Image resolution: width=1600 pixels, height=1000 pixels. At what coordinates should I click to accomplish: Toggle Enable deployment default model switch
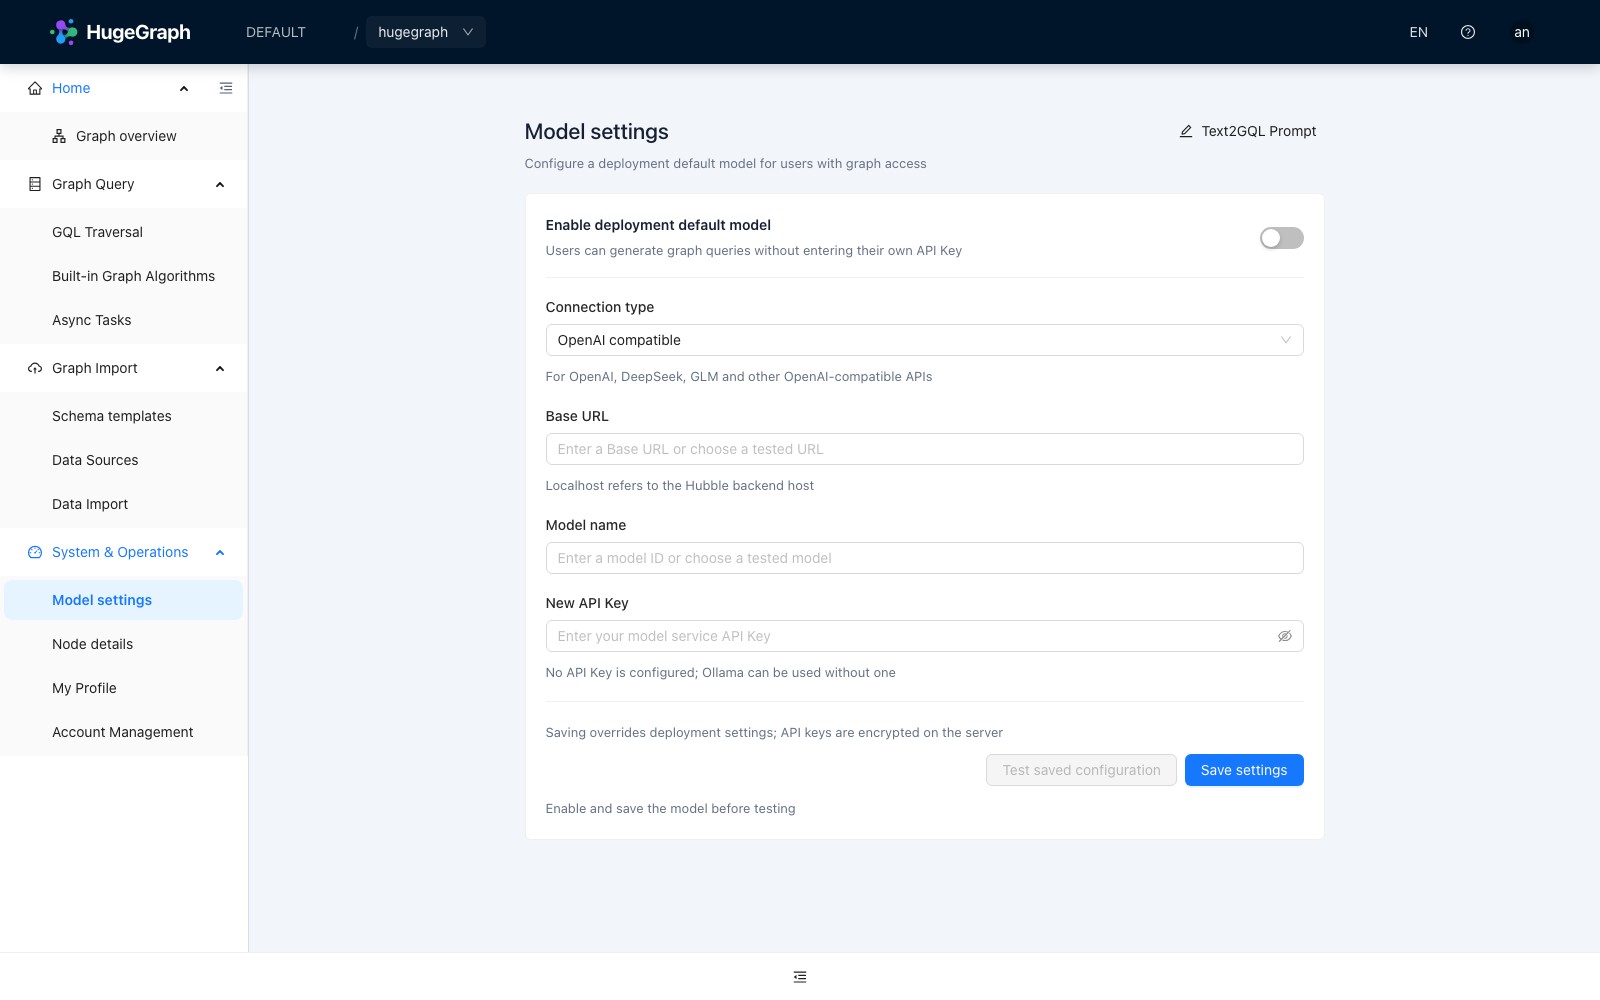coord(1281,238)
